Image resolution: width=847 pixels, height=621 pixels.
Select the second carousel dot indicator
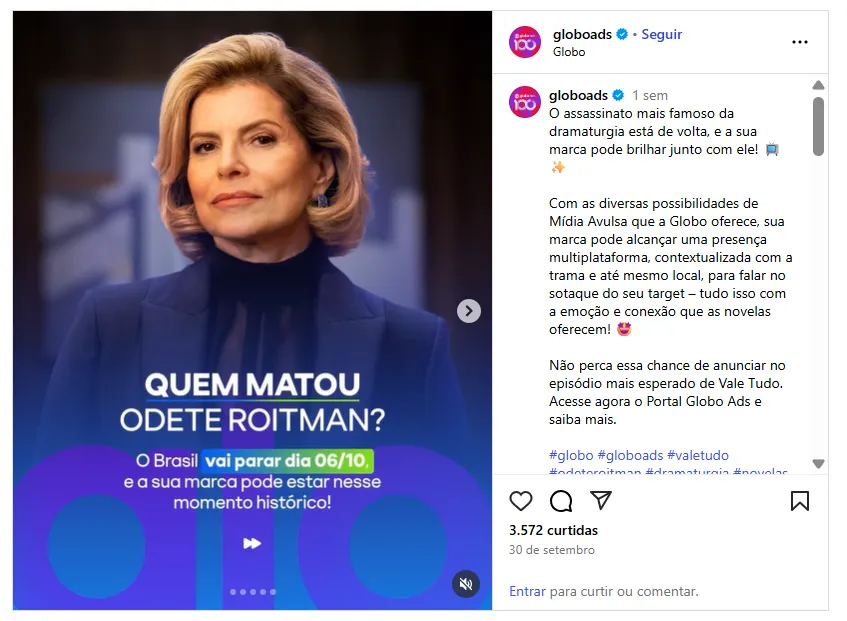pyautogui.click(x=243, y=592)
